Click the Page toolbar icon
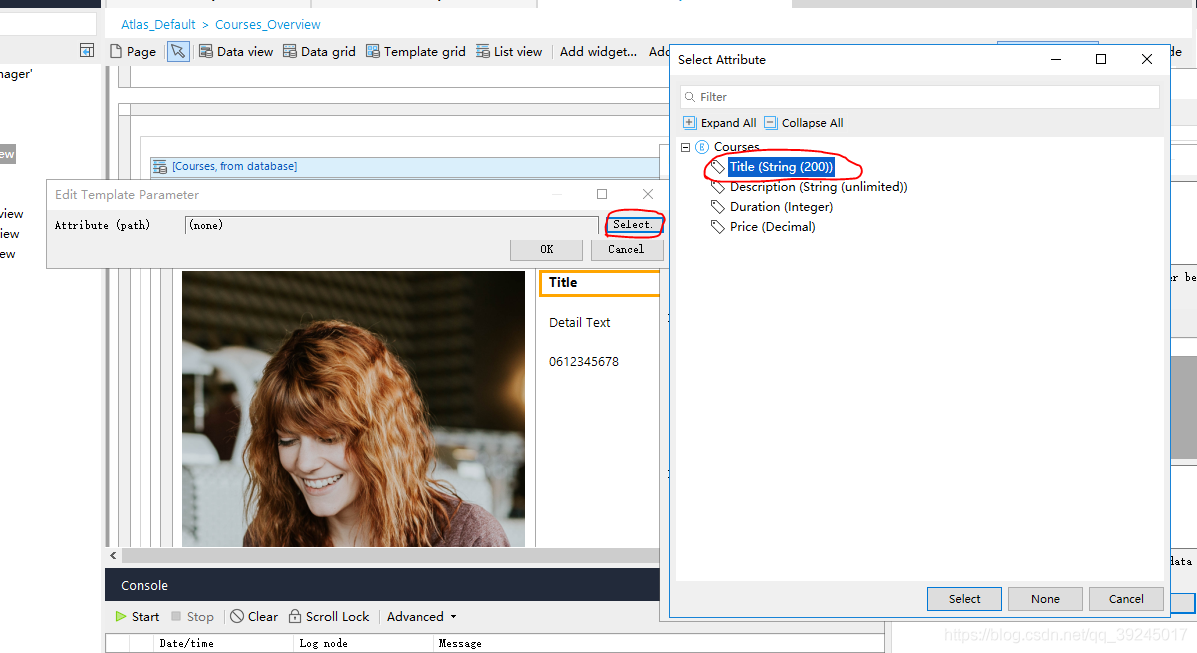Screen dimensions: 1197x653 point(116,51)
